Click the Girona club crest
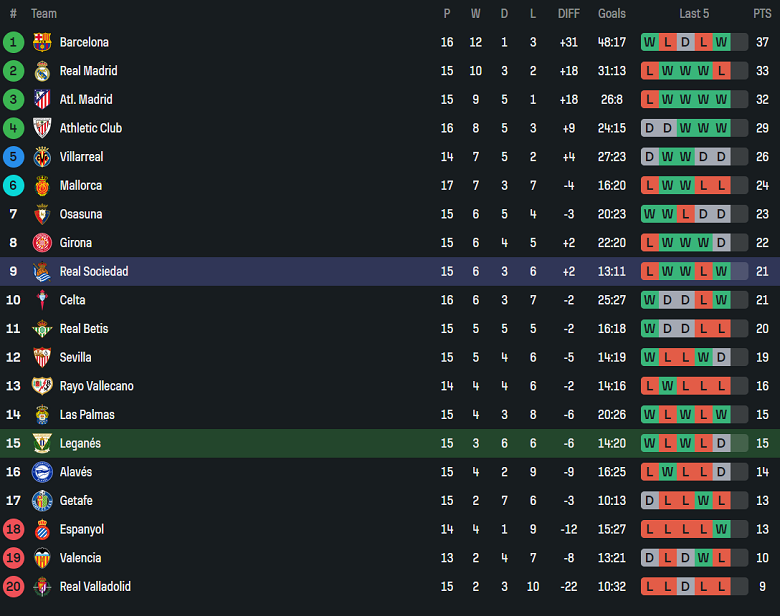Screen dimensions: 780x616 41,243
